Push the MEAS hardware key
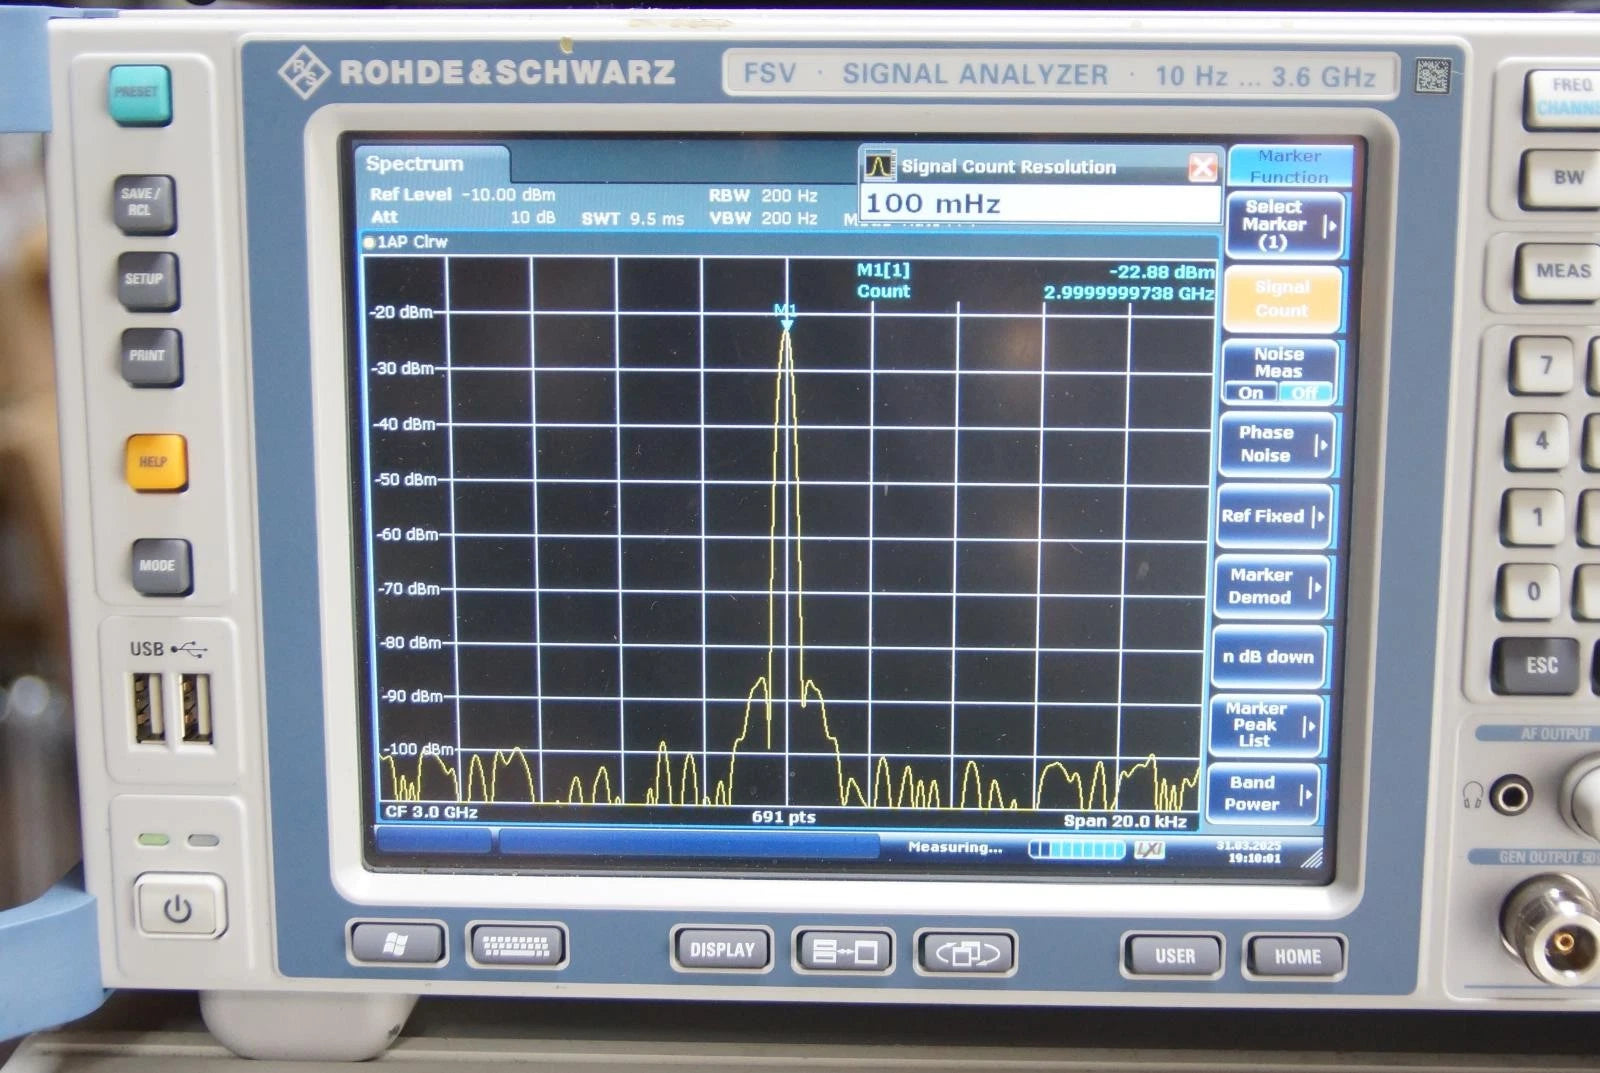Screen dimensions: 1600x1073 coord(1560,271)
